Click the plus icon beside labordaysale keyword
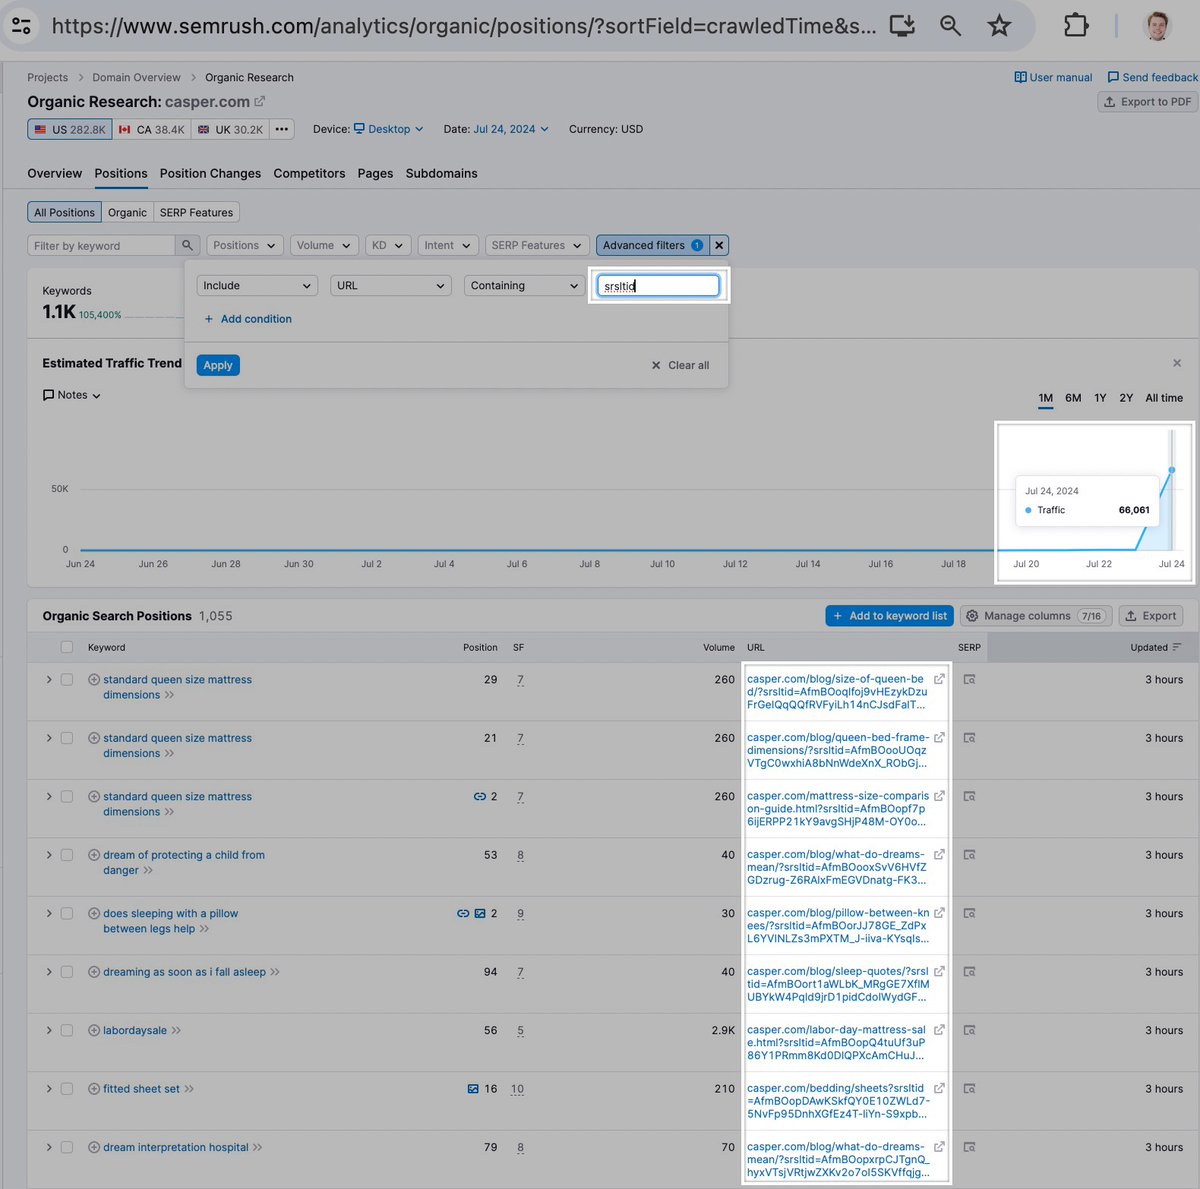 94,1030
